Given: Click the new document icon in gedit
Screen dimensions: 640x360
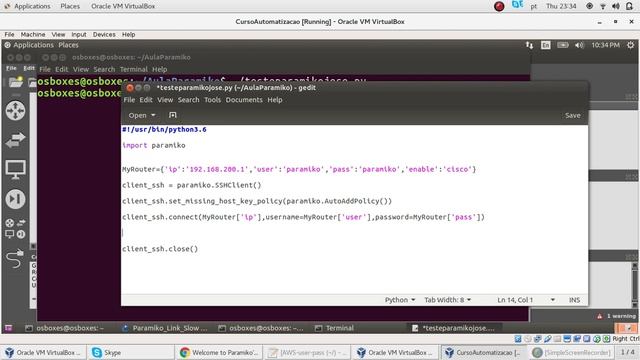Looking at the screenshot, I should [x=173, y=116].
